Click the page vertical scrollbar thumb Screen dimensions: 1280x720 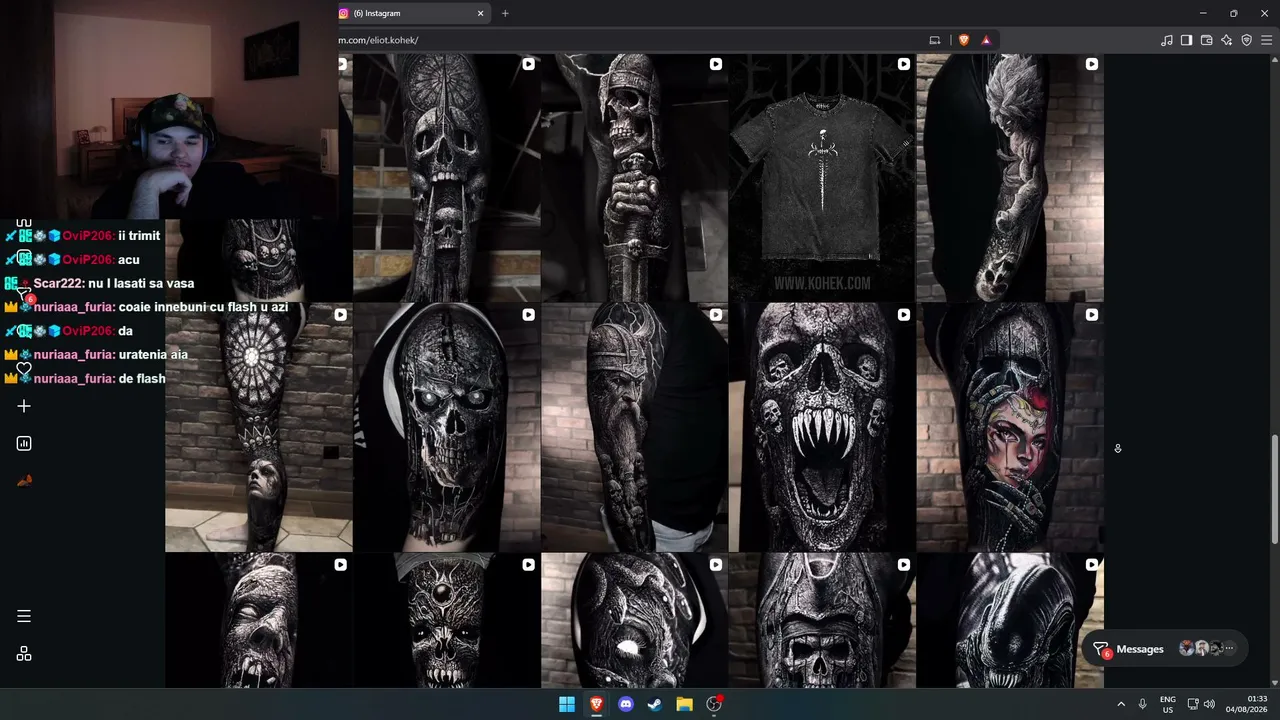click(x=1274, y=490)
